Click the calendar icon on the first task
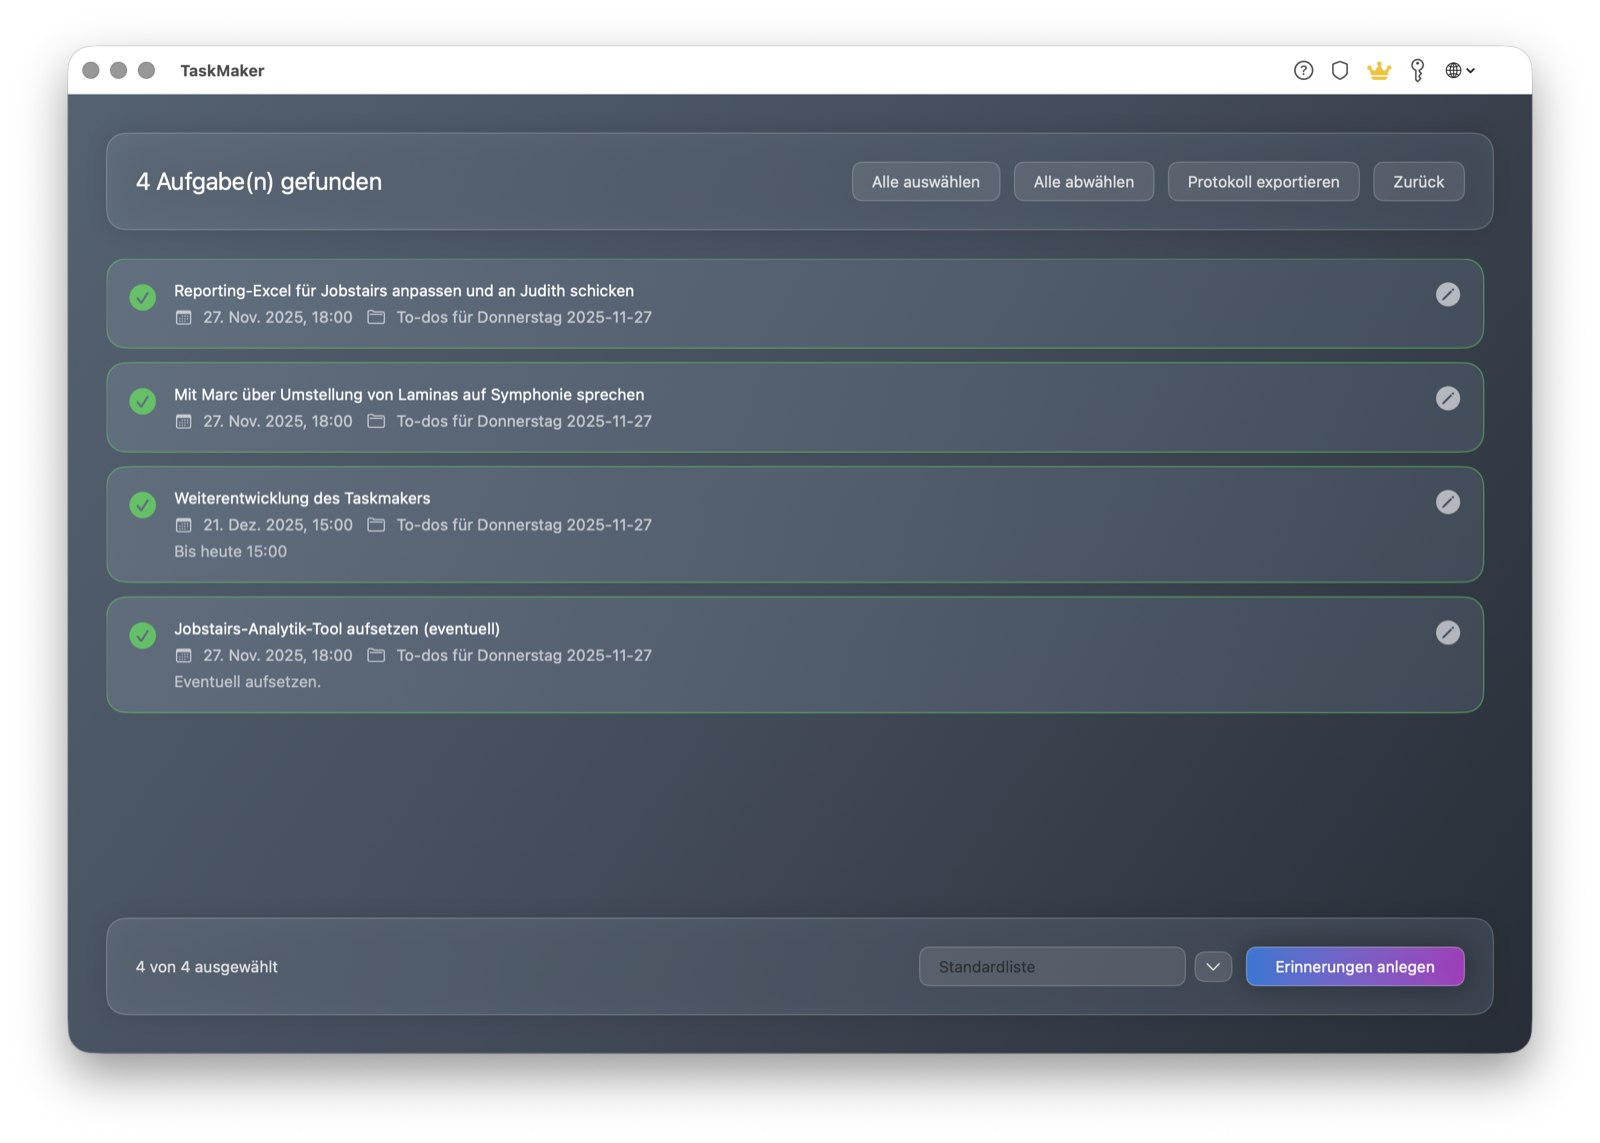The height and width of the screenshot is (1143, 1600). (x=184, y=317)
